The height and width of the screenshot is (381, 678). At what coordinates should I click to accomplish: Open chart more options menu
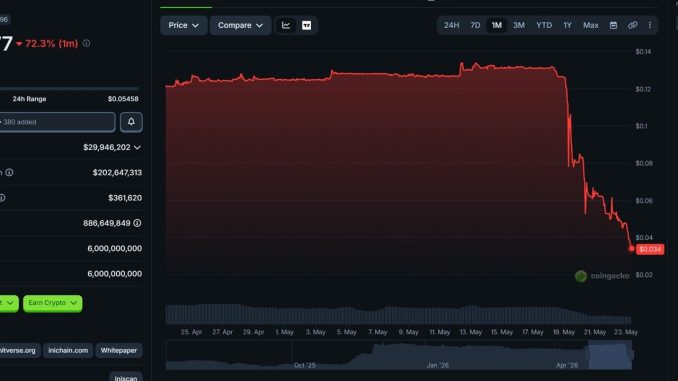[649, 25]
